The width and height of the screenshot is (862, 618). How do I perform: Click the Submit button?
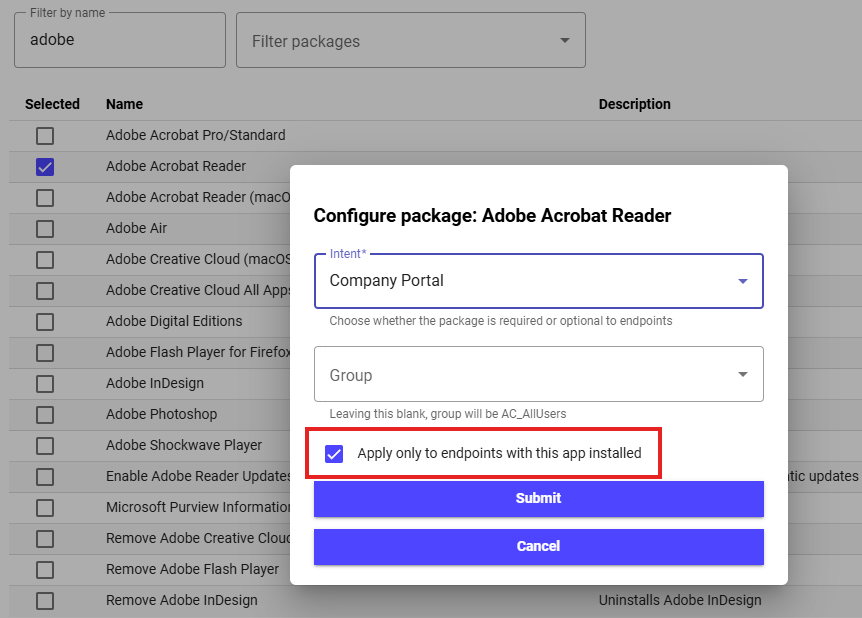coord(538,498)
